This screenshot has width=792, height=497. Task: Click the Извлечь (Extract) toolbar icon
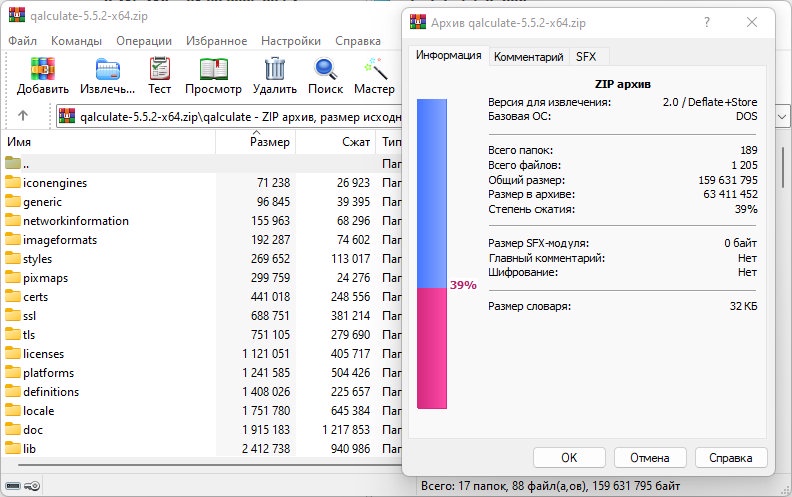pos(108,69)
